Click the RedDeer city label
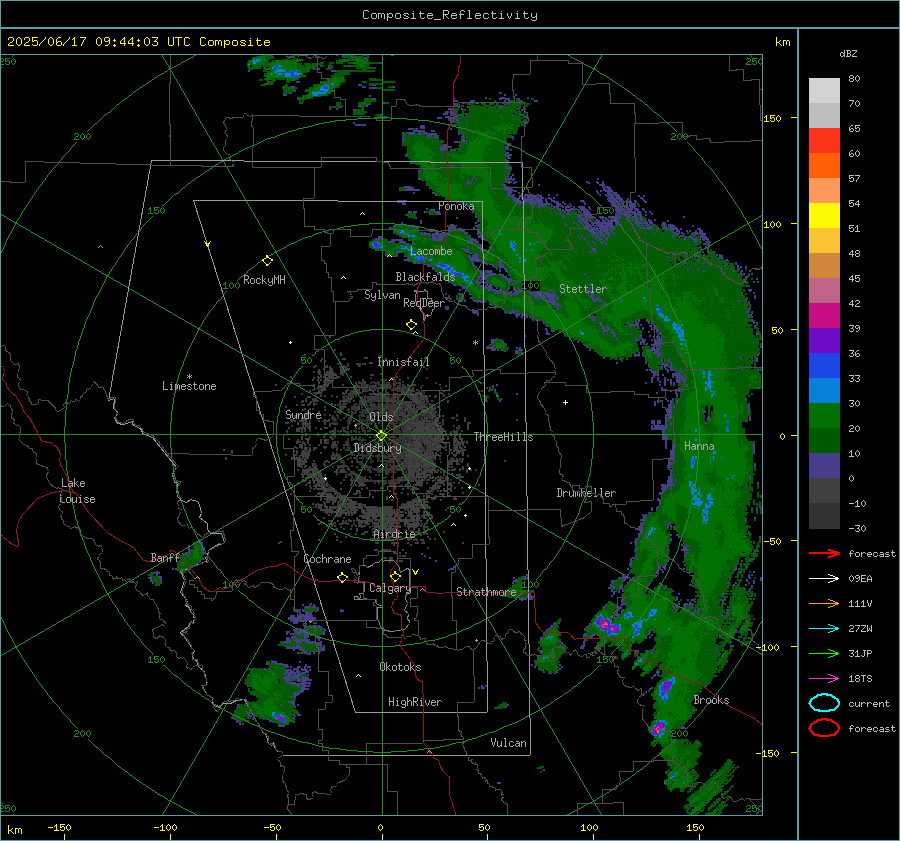This screenshot has height=841, width=900. [x=424, y=303]
